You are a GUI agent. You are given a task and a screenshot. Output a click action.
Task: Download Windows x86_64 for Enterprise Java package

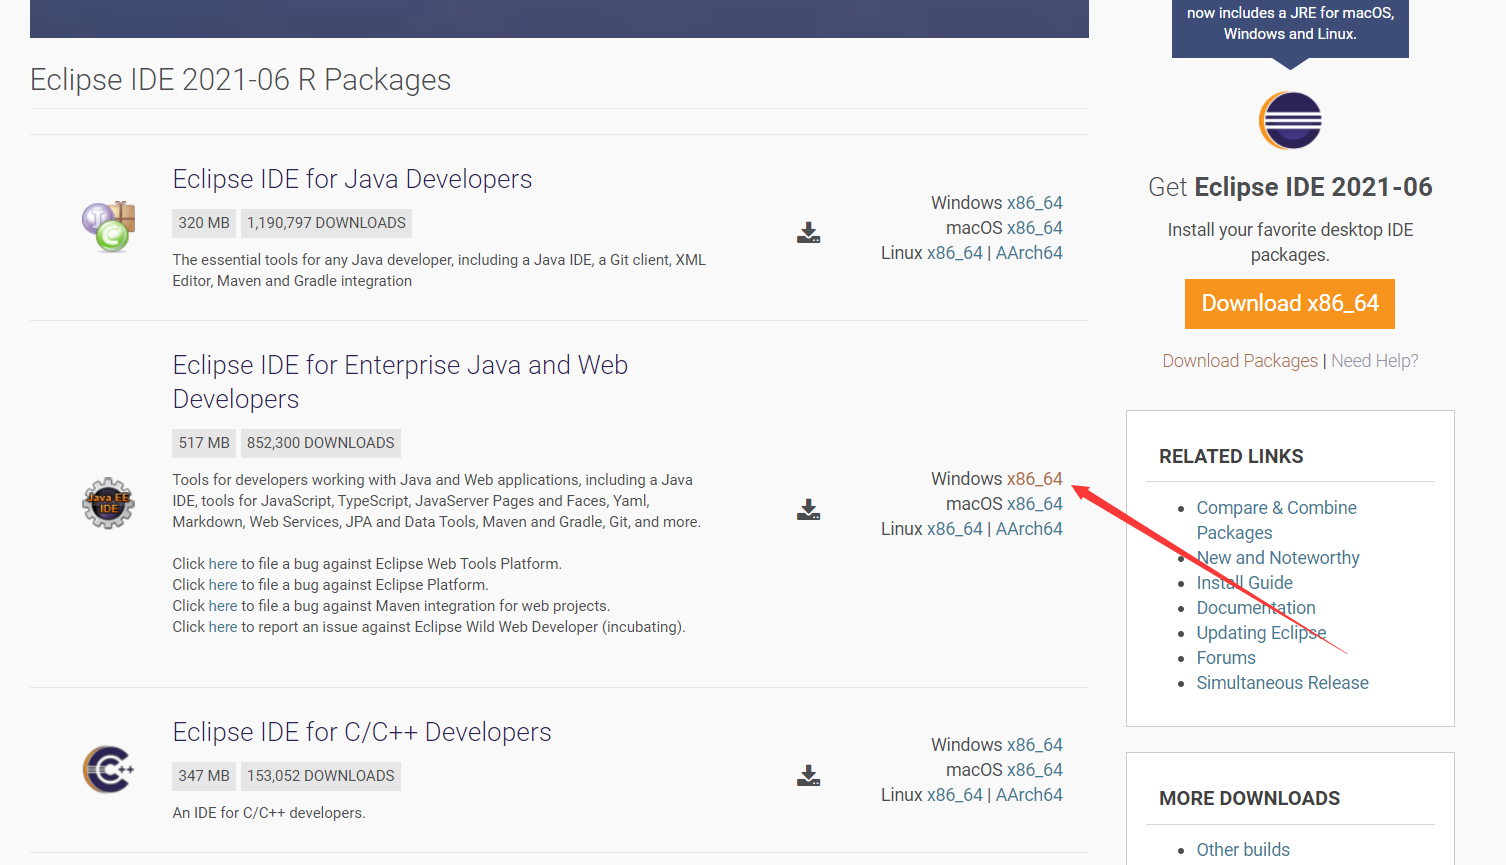(1034, 479)
